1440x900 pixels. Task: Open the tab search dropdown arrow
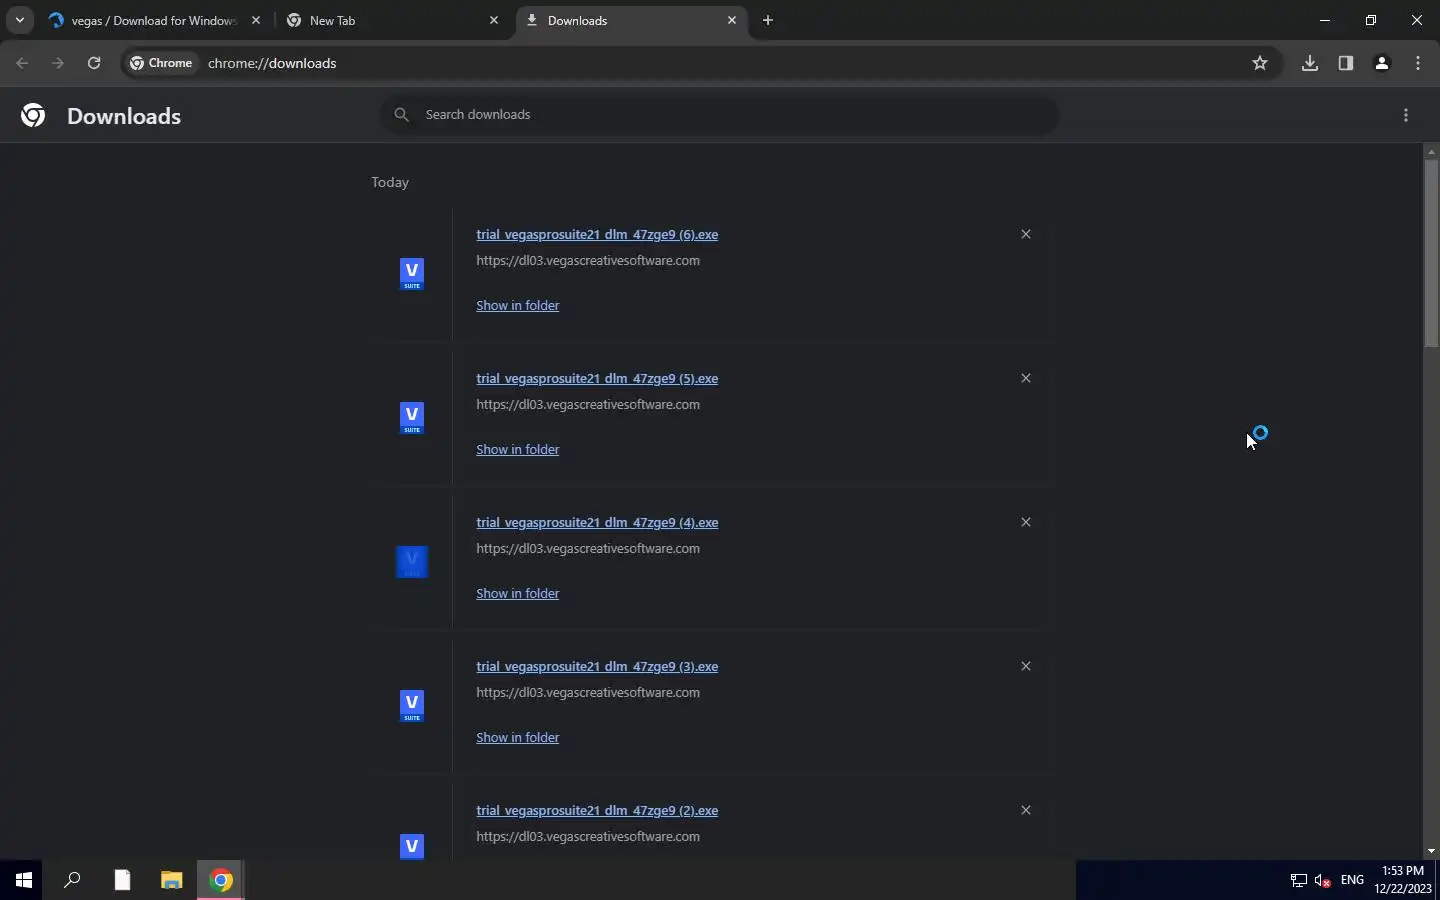[x=19, y=20]
